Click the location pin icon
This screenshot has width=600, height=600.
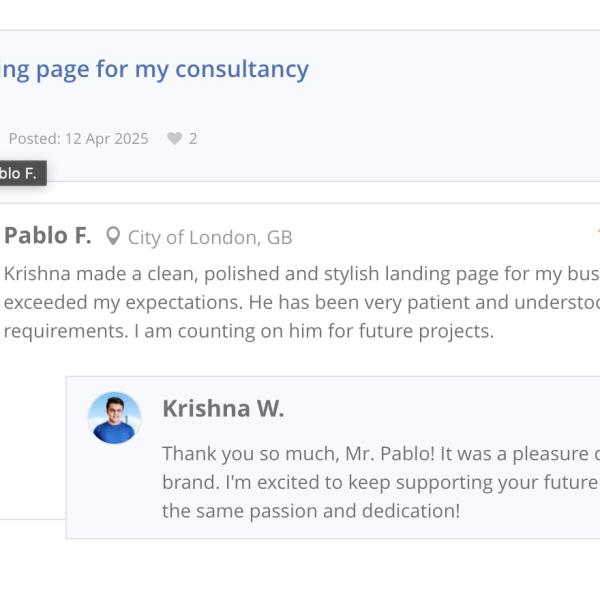coord(113,237)
